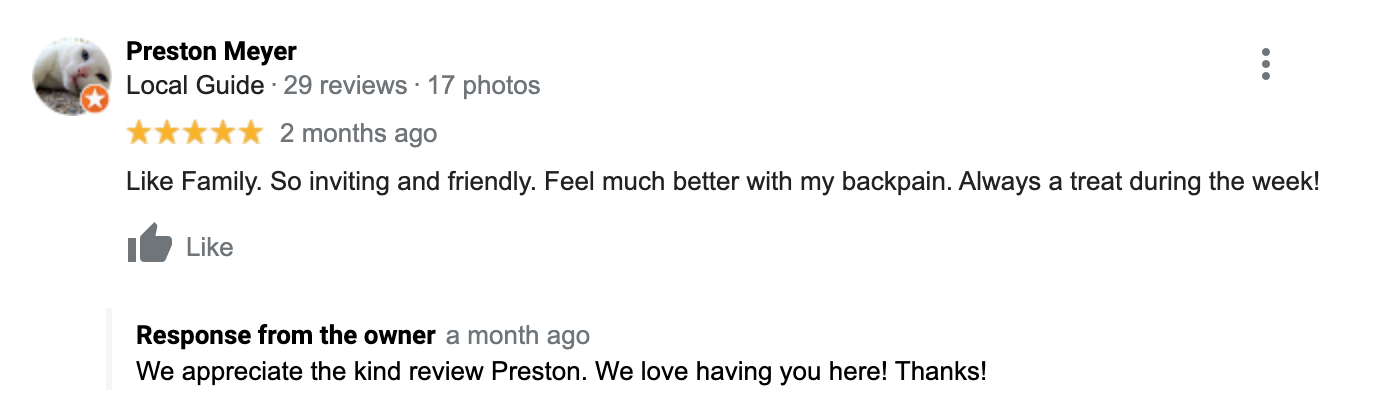View the reviewer's 29 reviews
This screenshot has height=412, width=1392.
click(345, 86)
